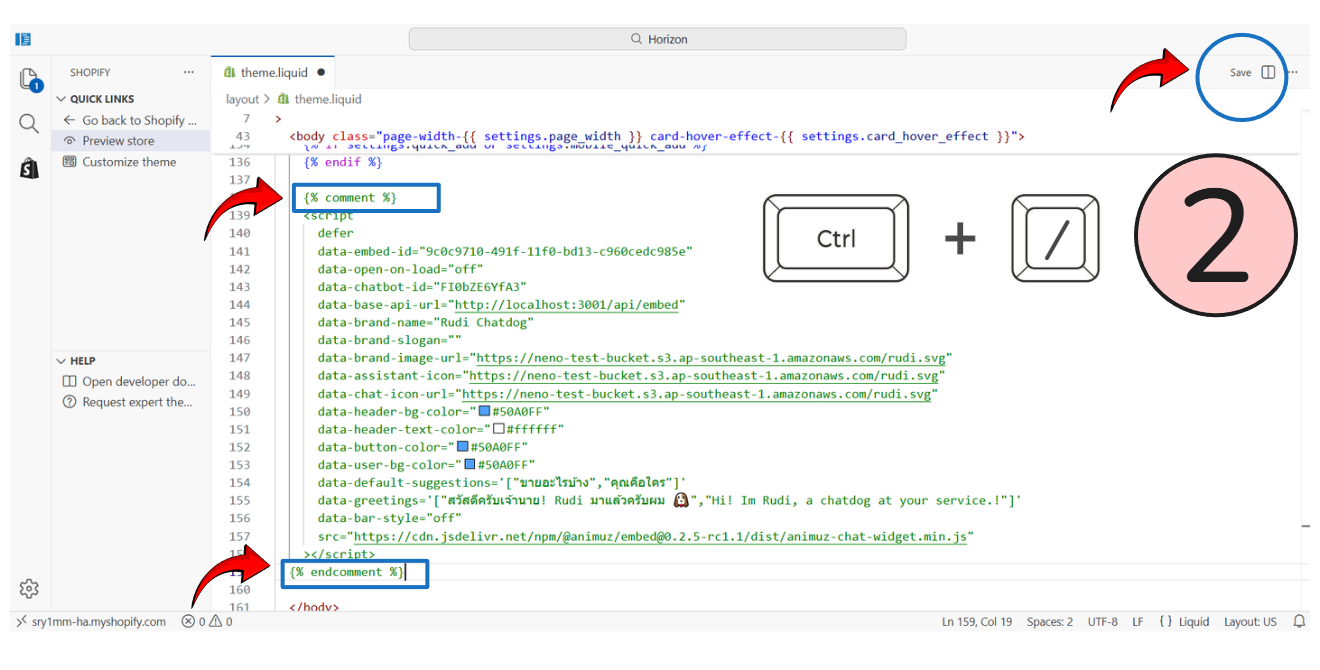Open the Shopify bag icon in activity bar

click(x=29, y=168)
